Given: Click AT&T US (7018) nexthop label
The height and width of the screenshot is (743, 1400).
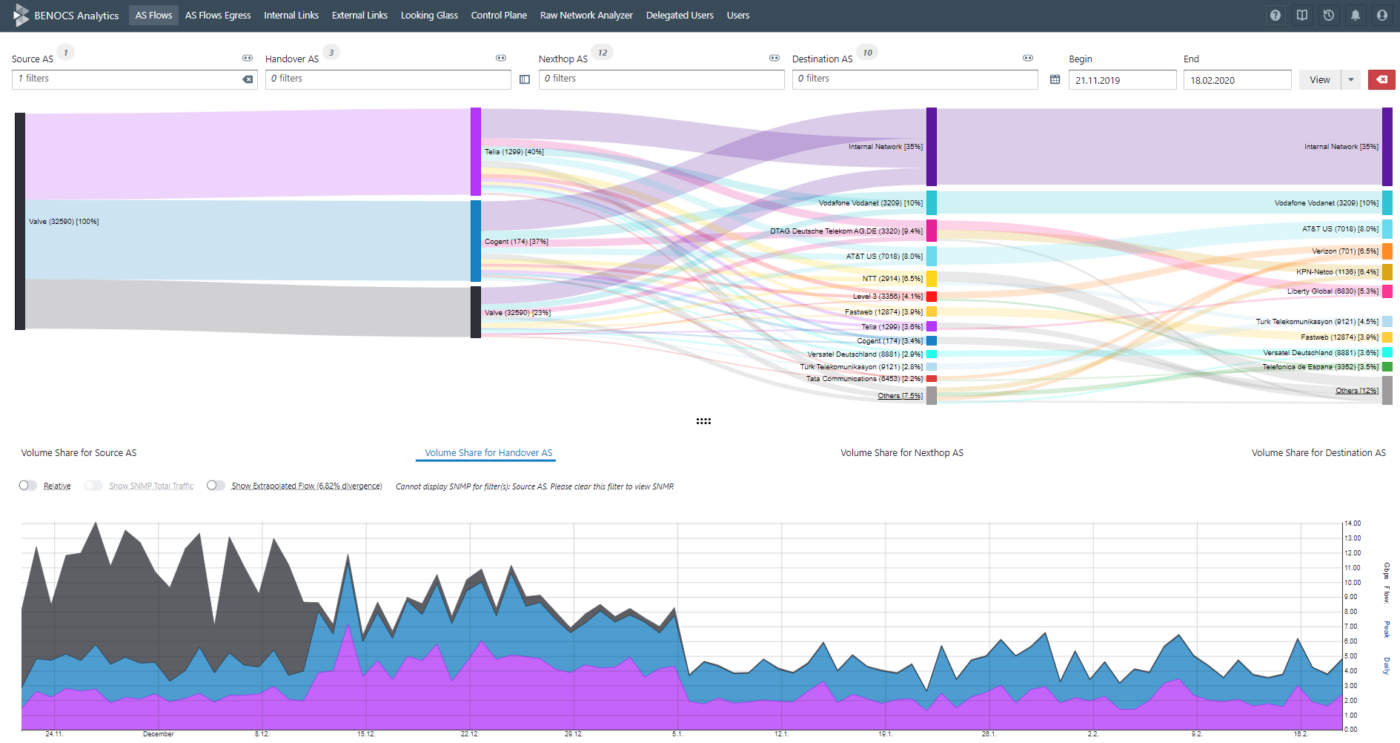Looking at the screenshot, I should 884,256.
